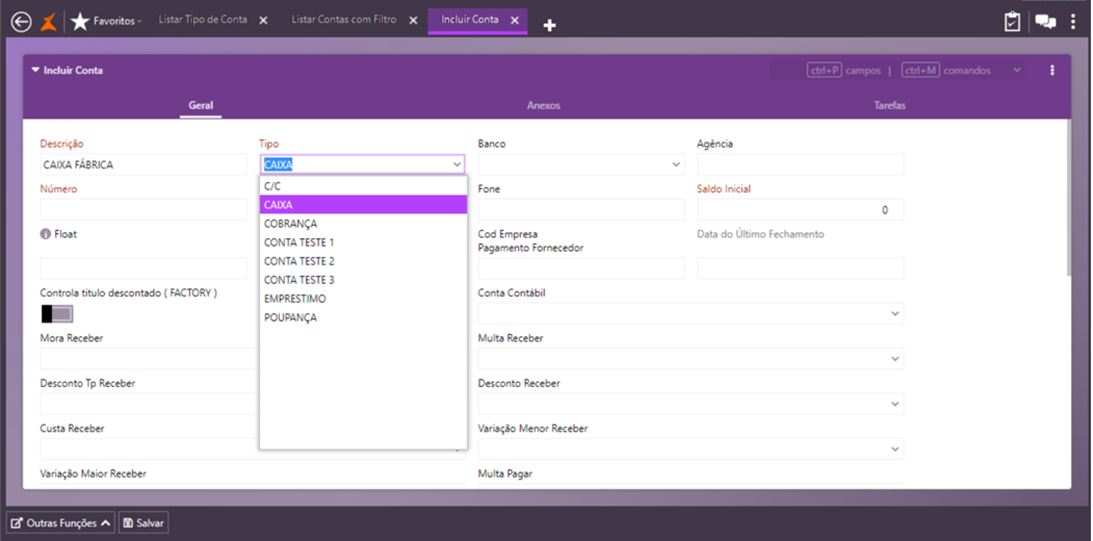Click the Saldo Inicial input field
Image resolution: width=1093 pixels, height=541 pixels.
(800, 210)
